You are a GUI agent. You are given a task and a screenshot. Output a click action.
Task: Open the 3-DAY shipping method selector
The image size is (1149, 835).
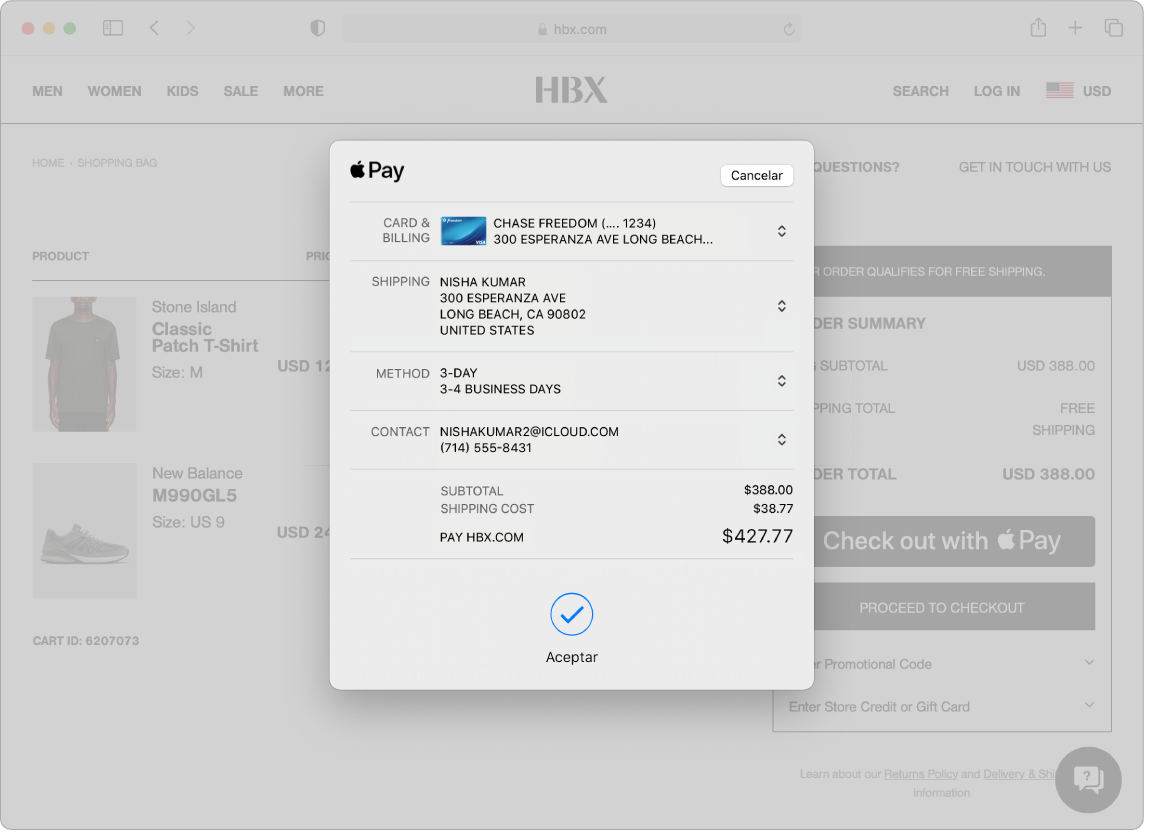pos(781,381)
